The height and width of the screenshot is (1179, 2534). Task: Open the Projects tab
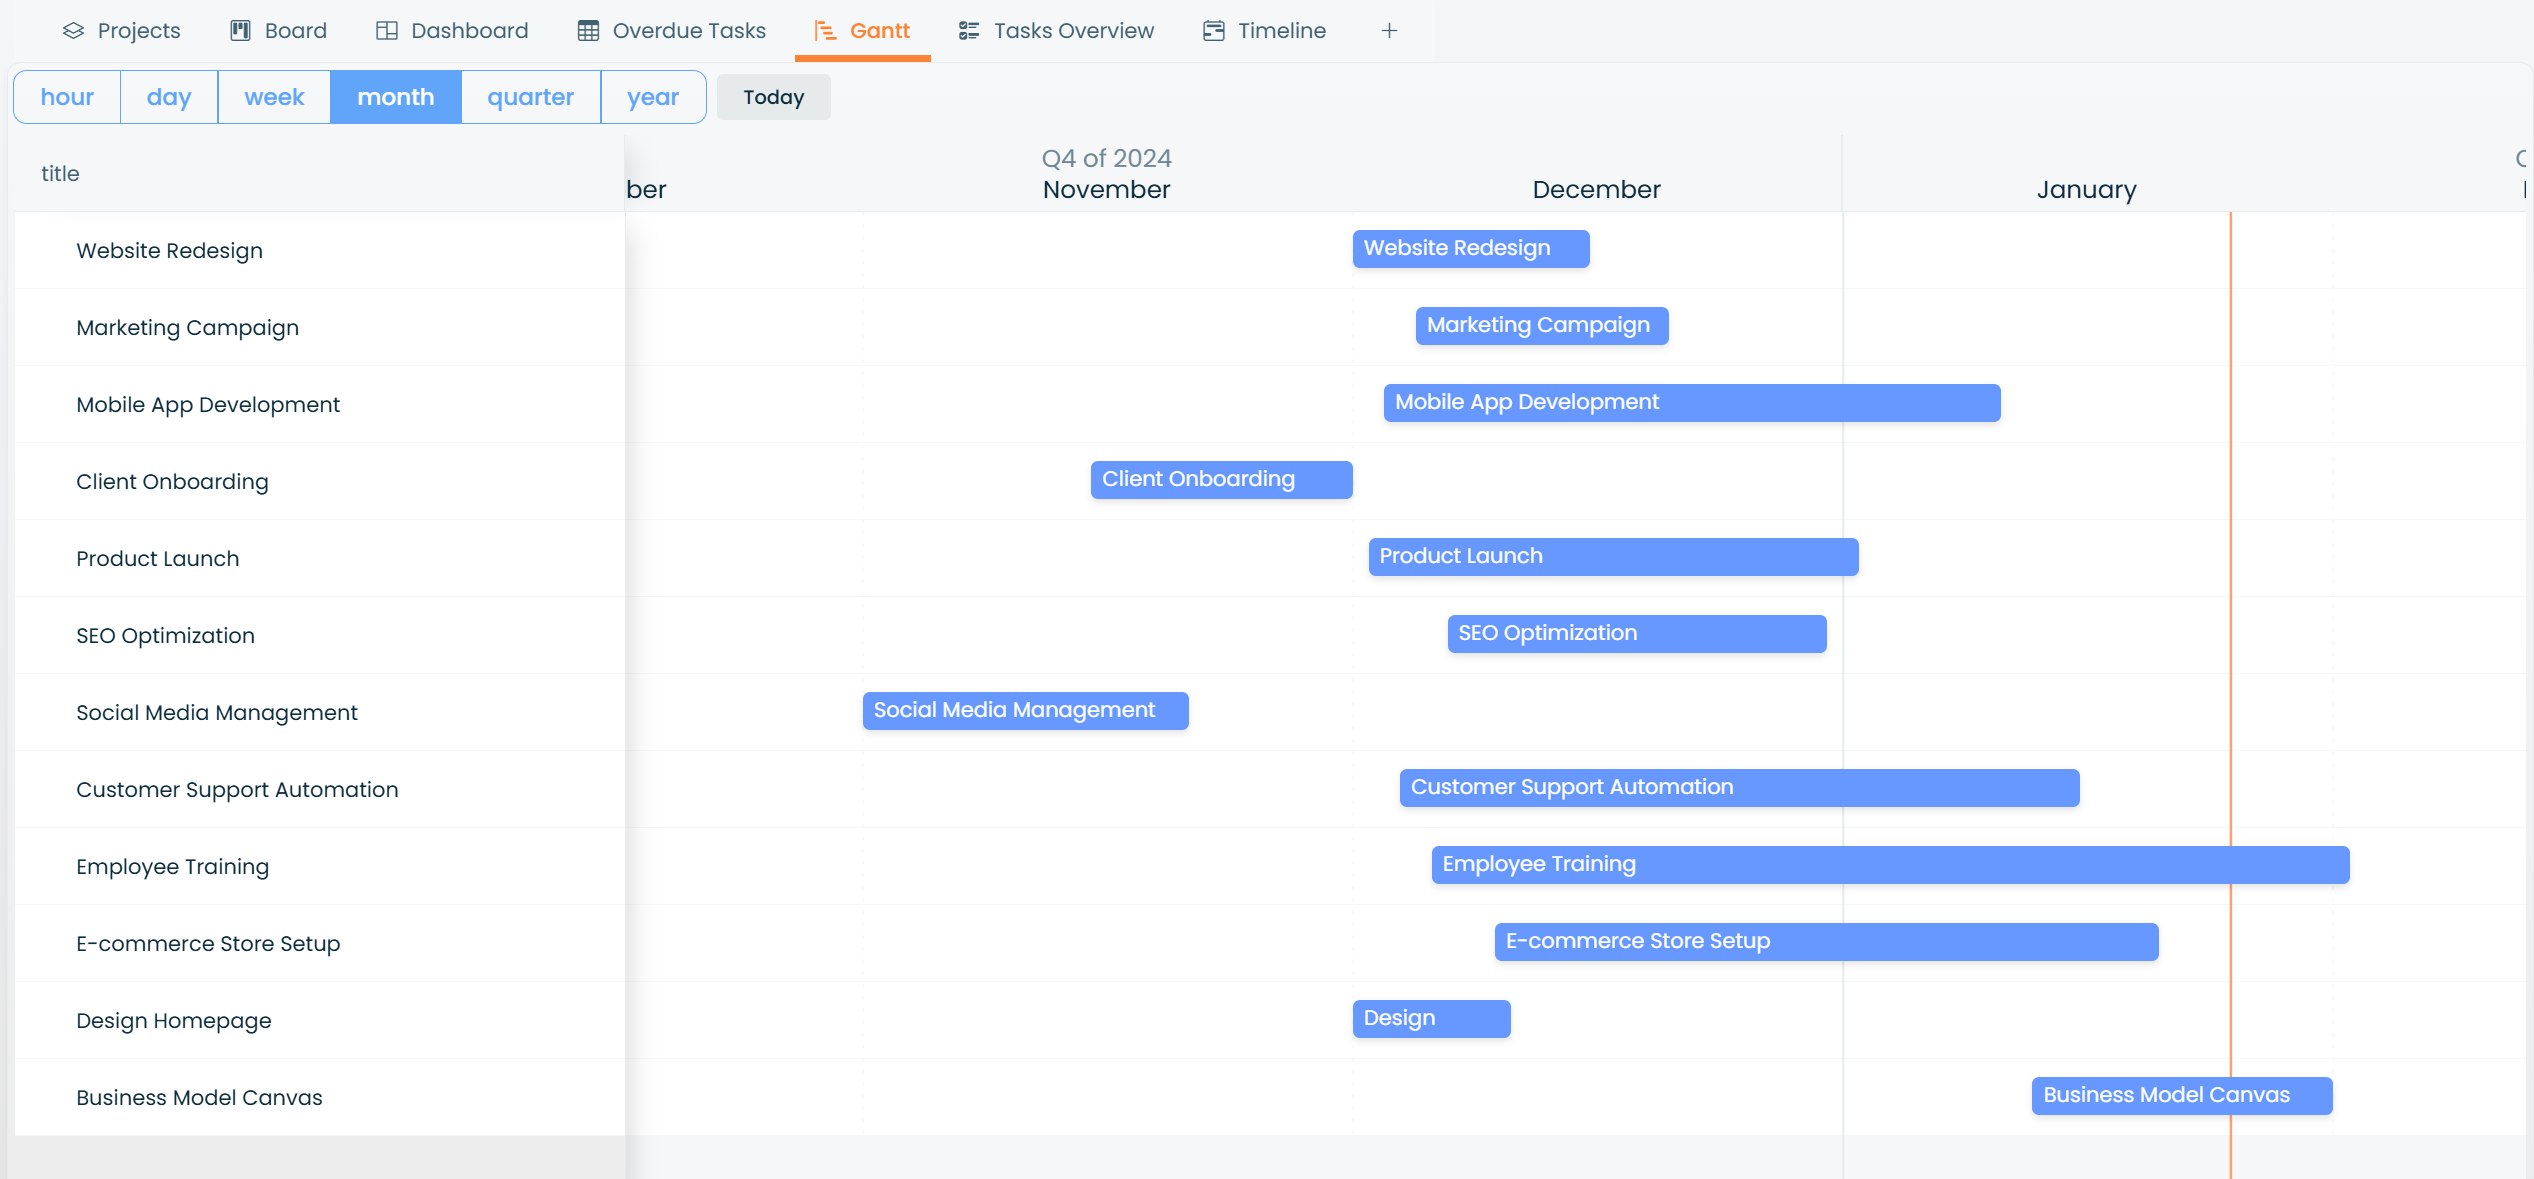tap(121, 31)
